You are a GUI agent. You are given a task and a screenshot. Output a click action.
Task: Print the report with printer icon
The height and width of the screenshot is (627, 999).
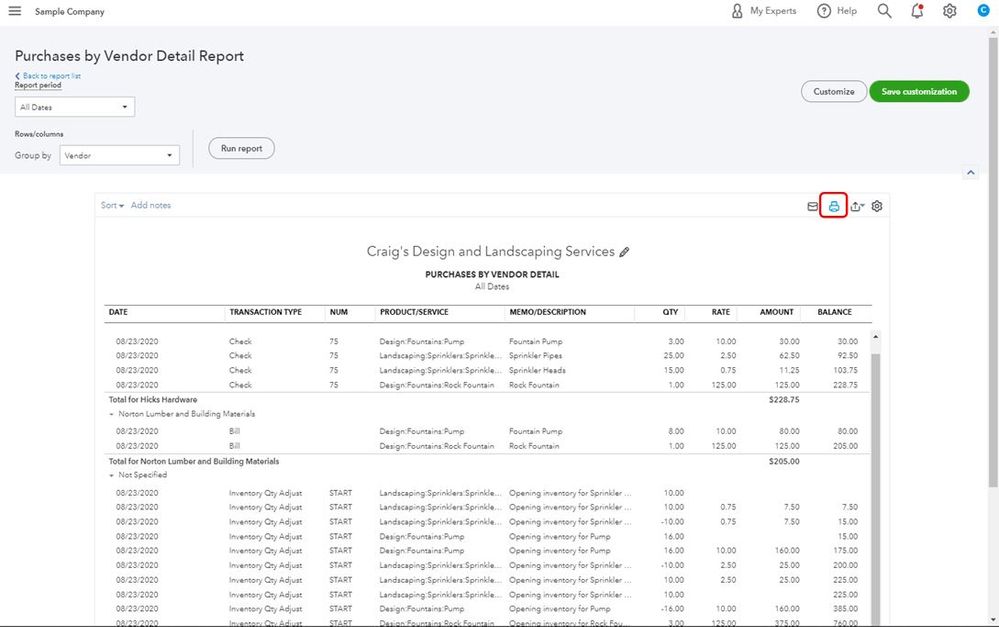click(x=833, y=206)
